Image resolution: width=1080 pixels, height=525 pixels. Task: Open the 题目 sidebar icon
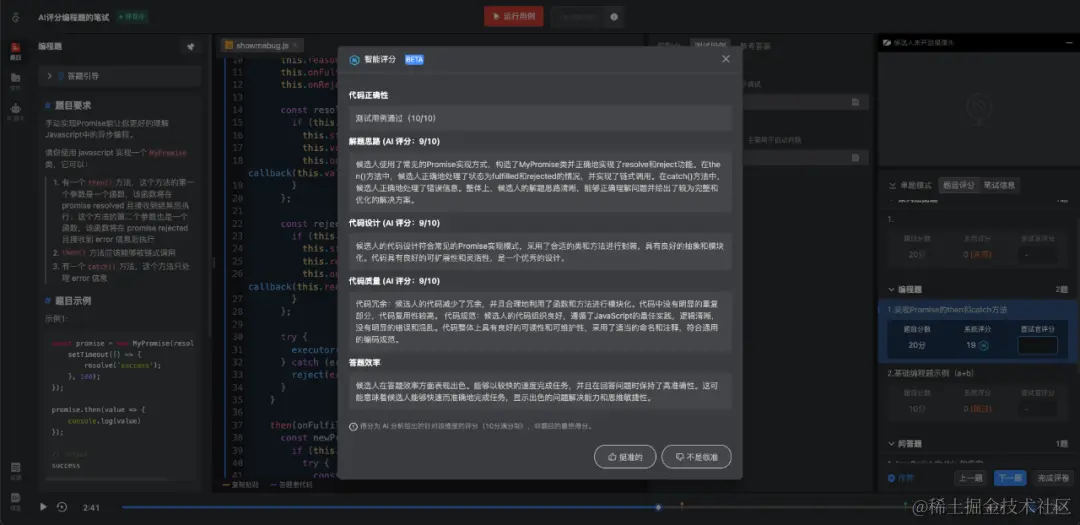[15, 50]
